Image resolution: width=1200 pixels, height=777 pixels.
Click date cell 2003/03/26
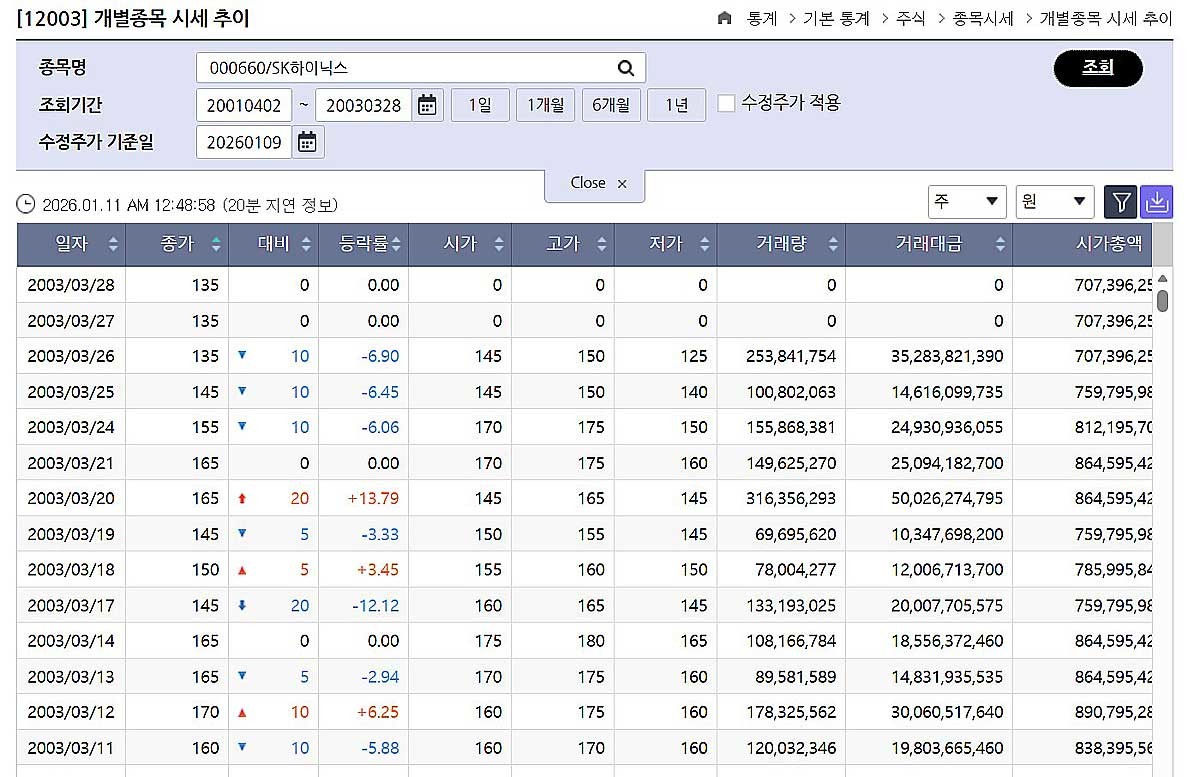pyautogui.click(x=71, y=356)
